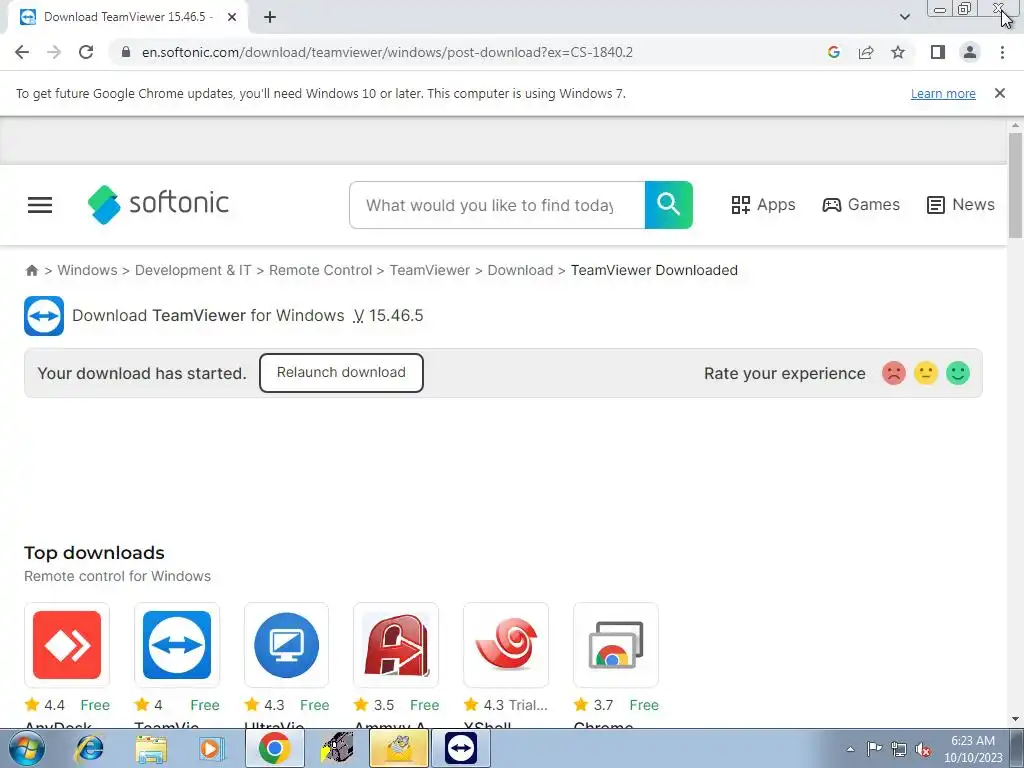Screen dimensions: 1024x768
Task: Open the Windows Start menu
Action: pyautogui.click(x=27, y=748)
